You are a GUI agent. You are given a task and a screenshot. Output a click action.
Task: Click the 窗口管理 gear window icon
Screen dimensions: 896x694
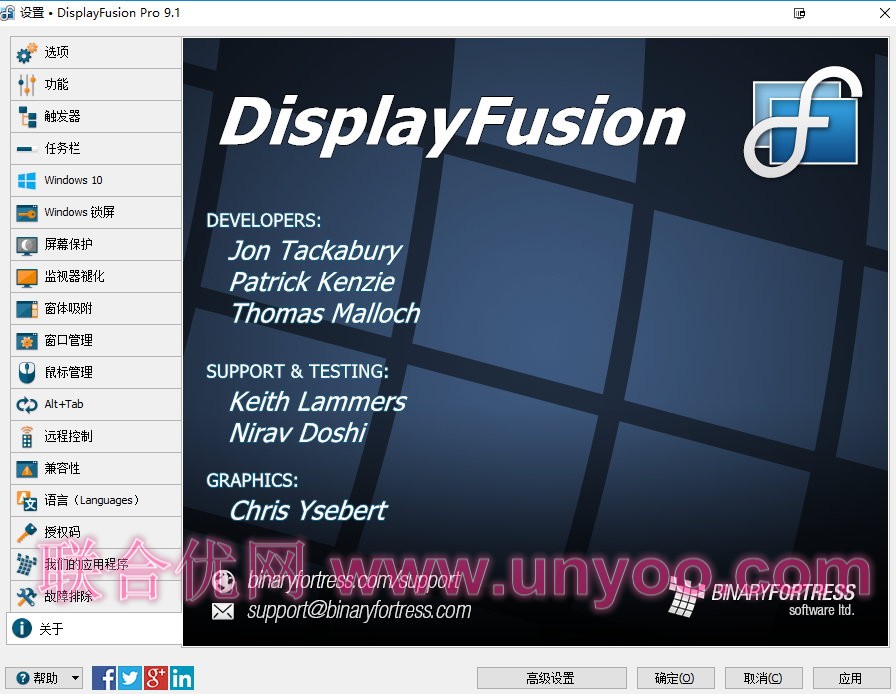pyautogui.click(x=26, y=341)
